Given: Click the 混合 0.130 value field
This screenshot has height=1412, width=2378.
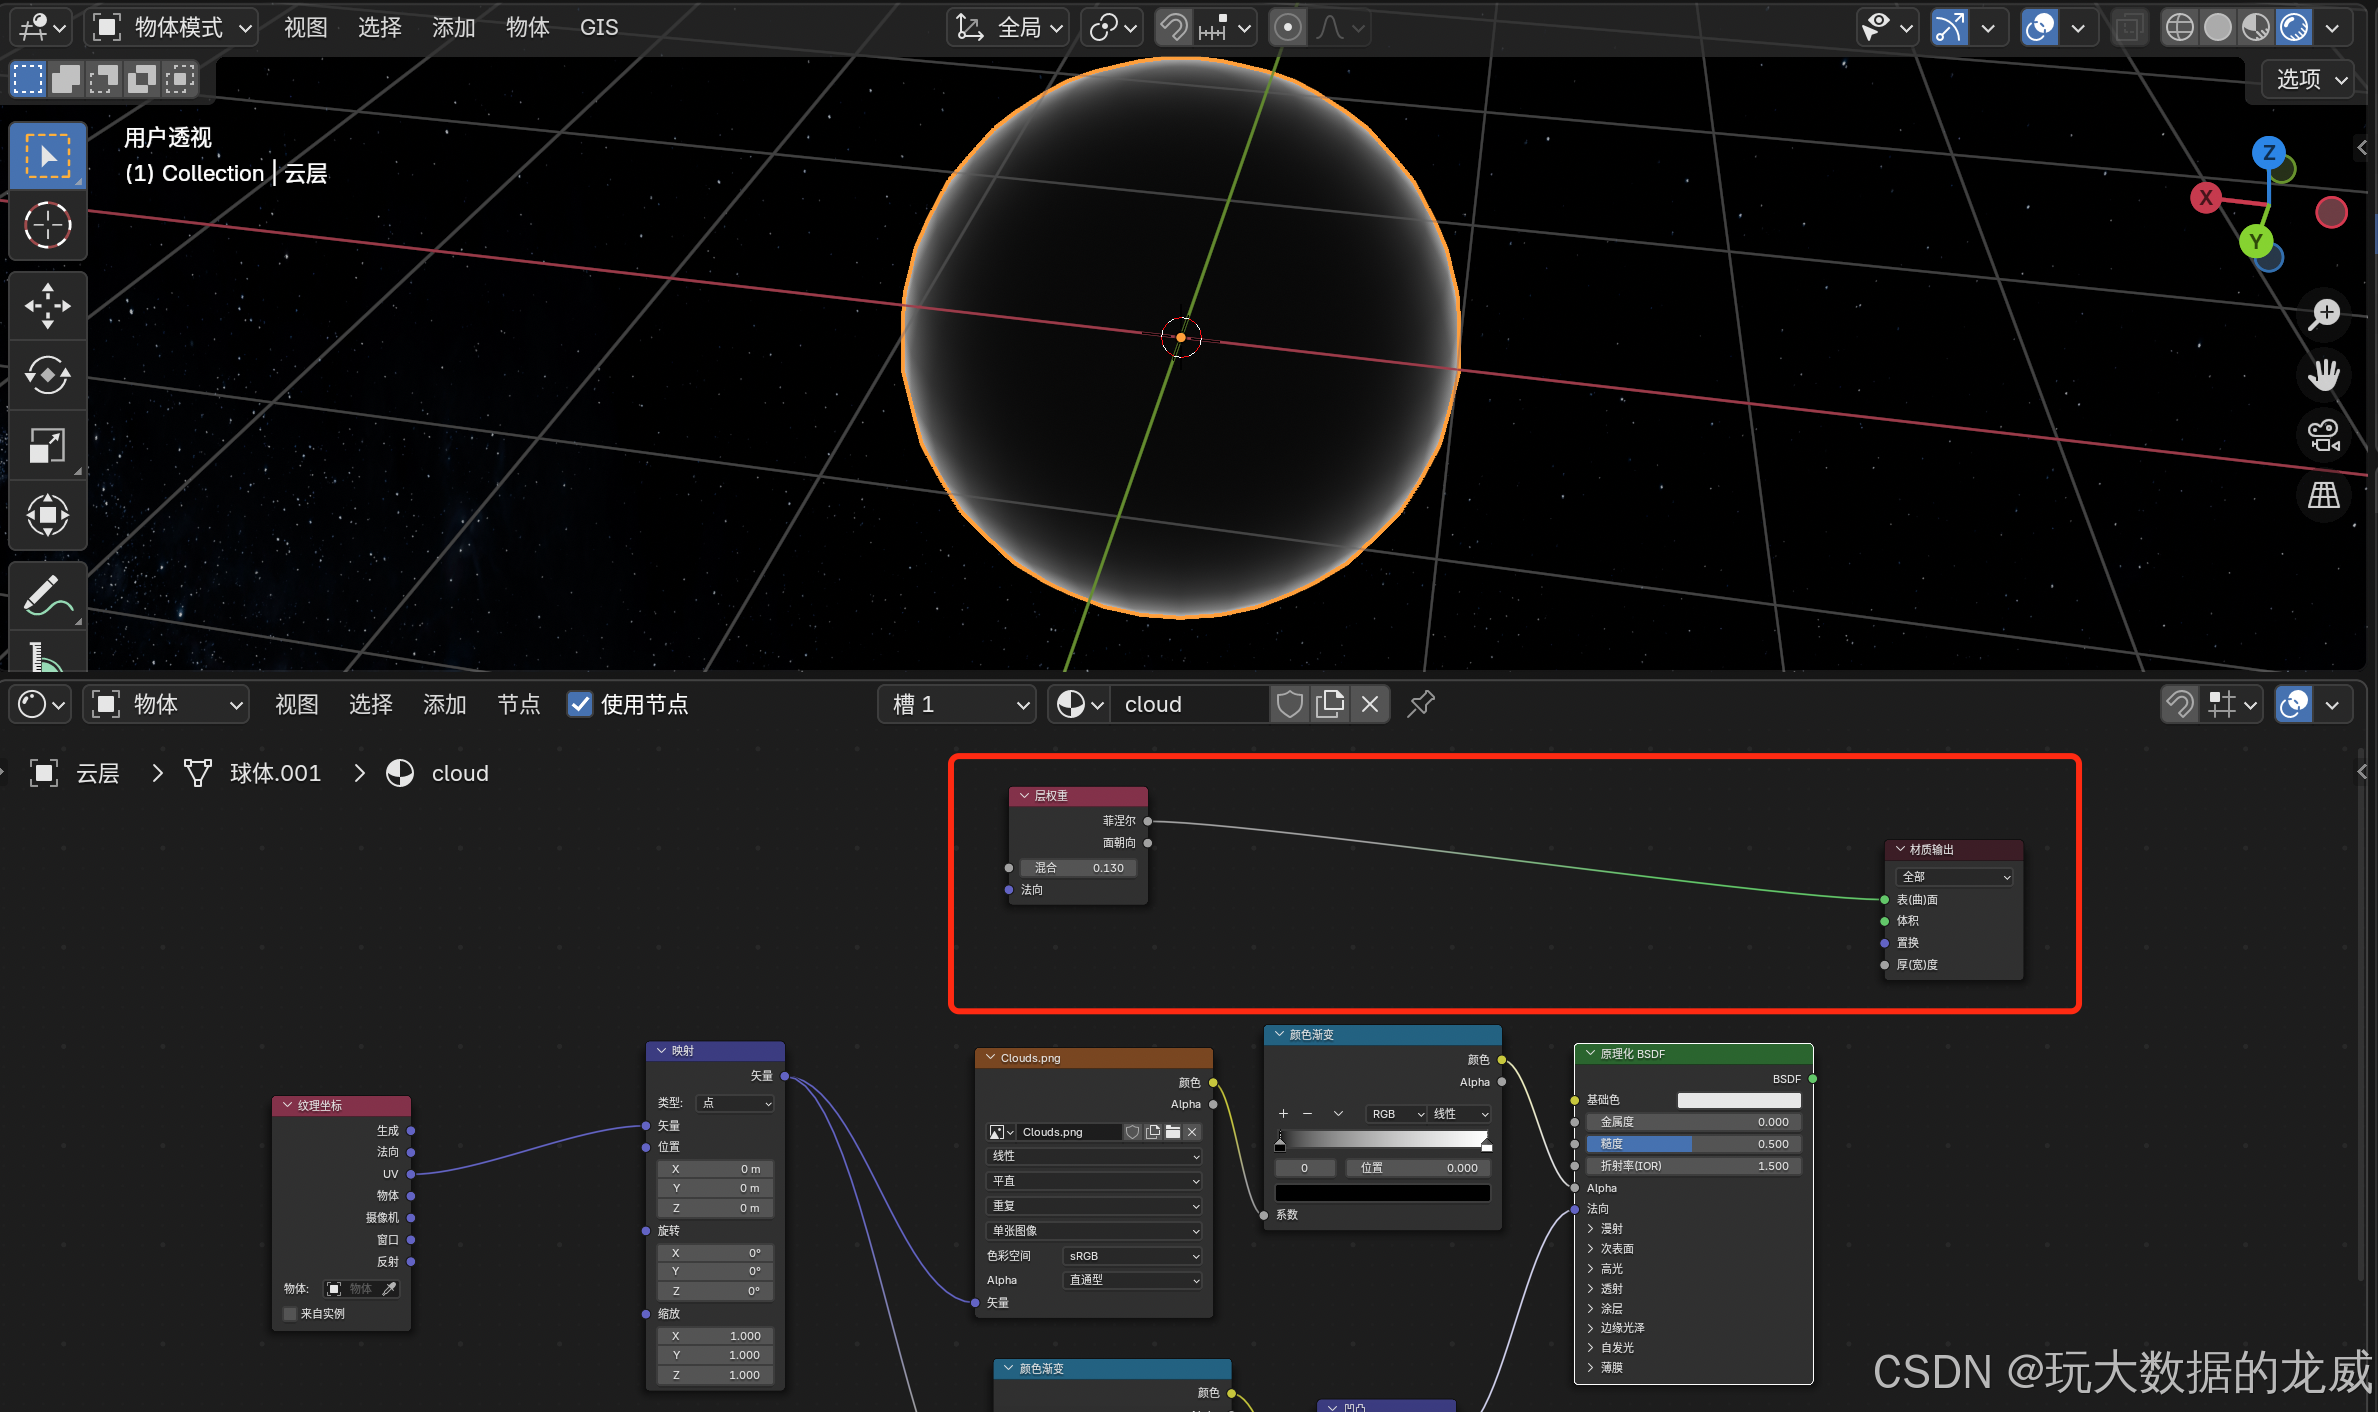Looking at the screenshot, I should (1078, 868).
